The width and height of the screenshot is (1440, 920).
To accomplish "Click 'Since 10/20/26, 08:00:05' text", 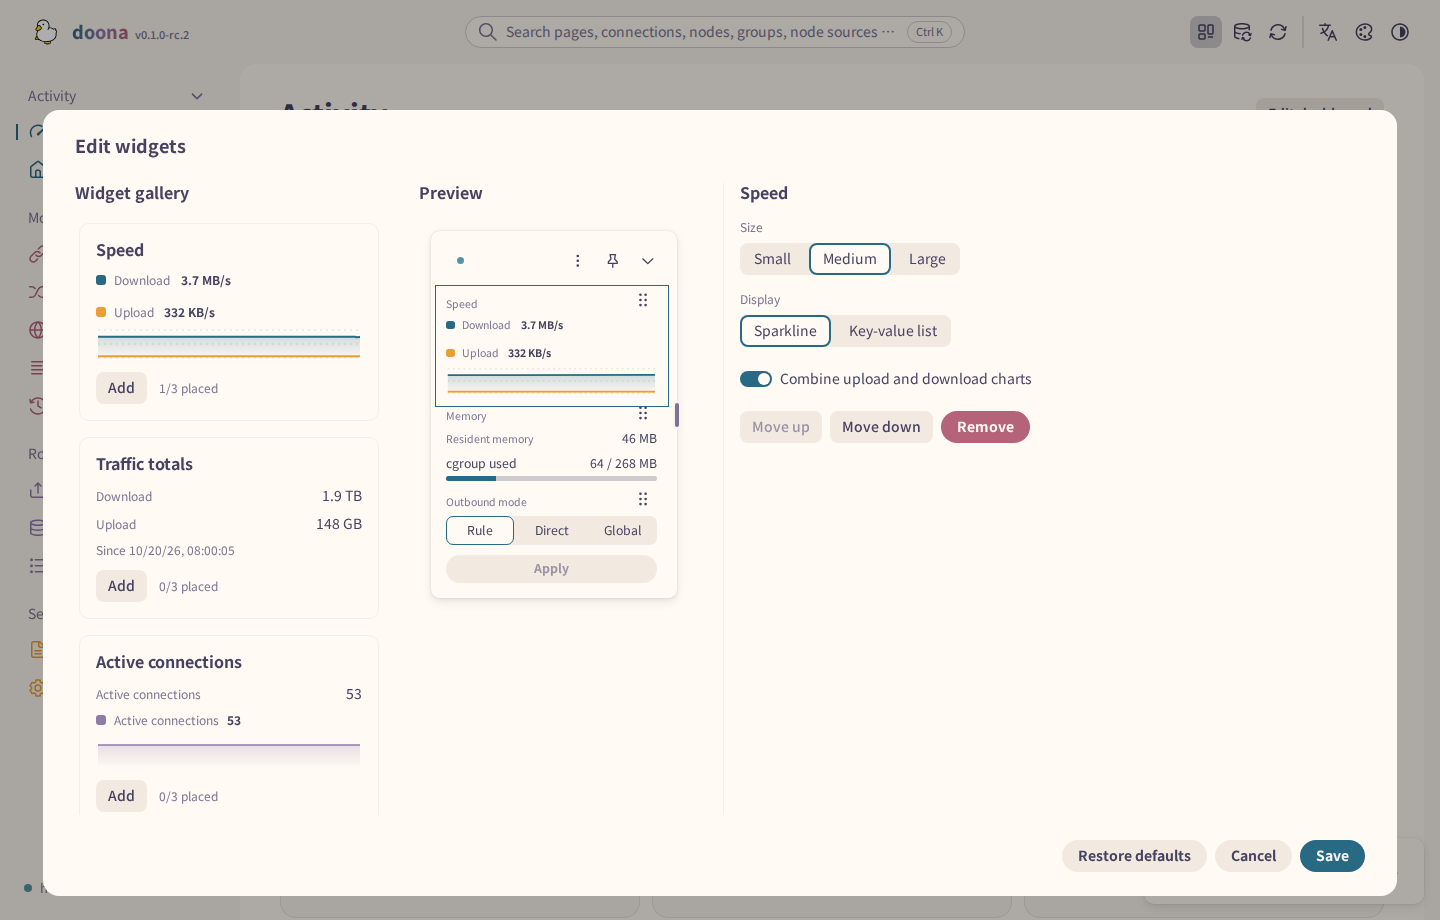I will (165, 551).
